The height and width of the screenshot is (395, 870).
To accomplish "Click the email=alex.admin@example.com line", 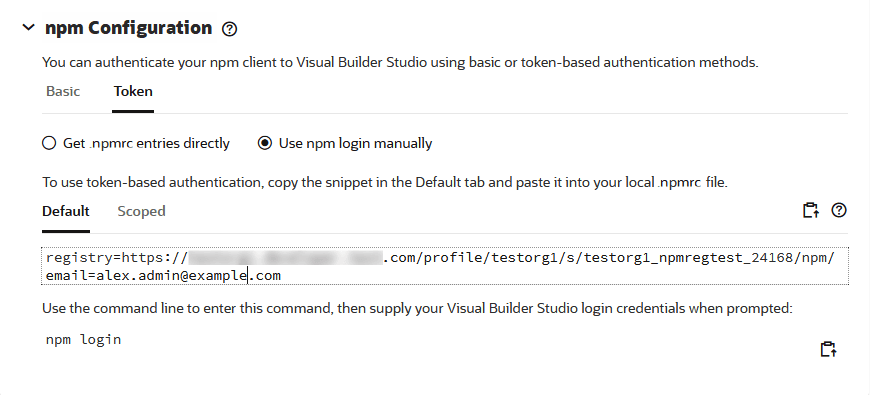I will coord(163,275).
